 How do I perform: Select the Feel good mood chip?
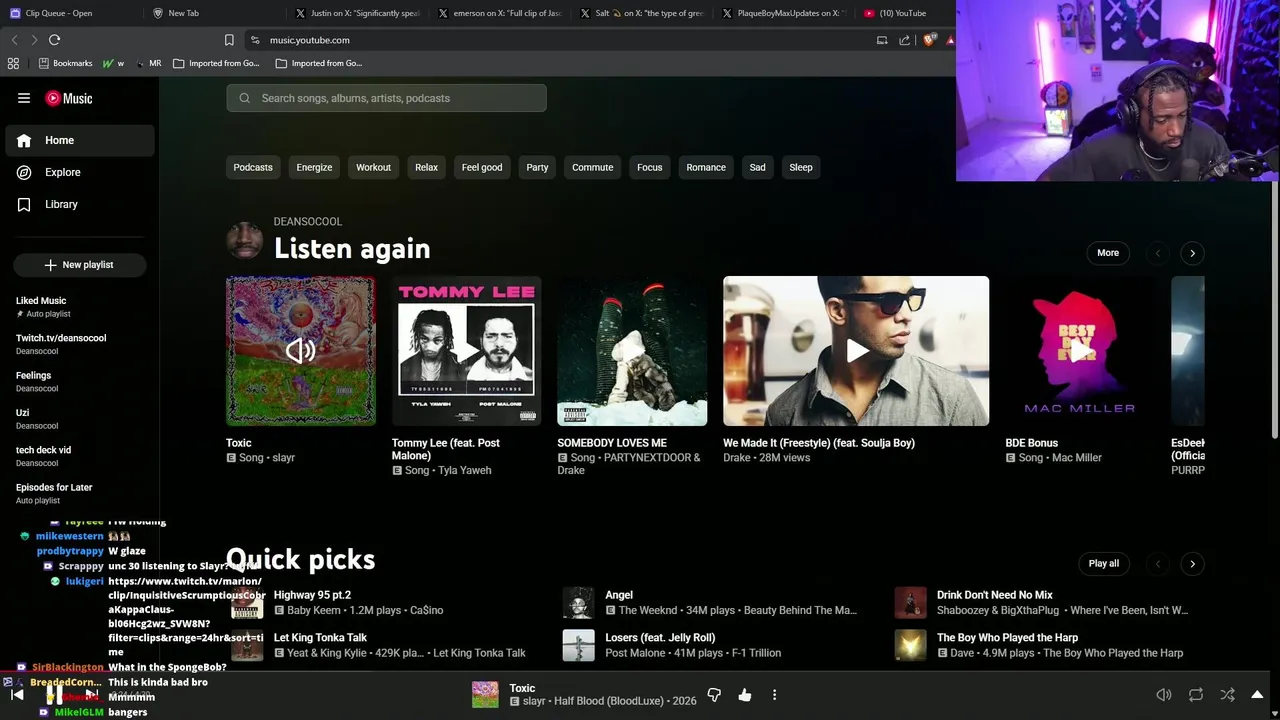[x=482, y=167]
